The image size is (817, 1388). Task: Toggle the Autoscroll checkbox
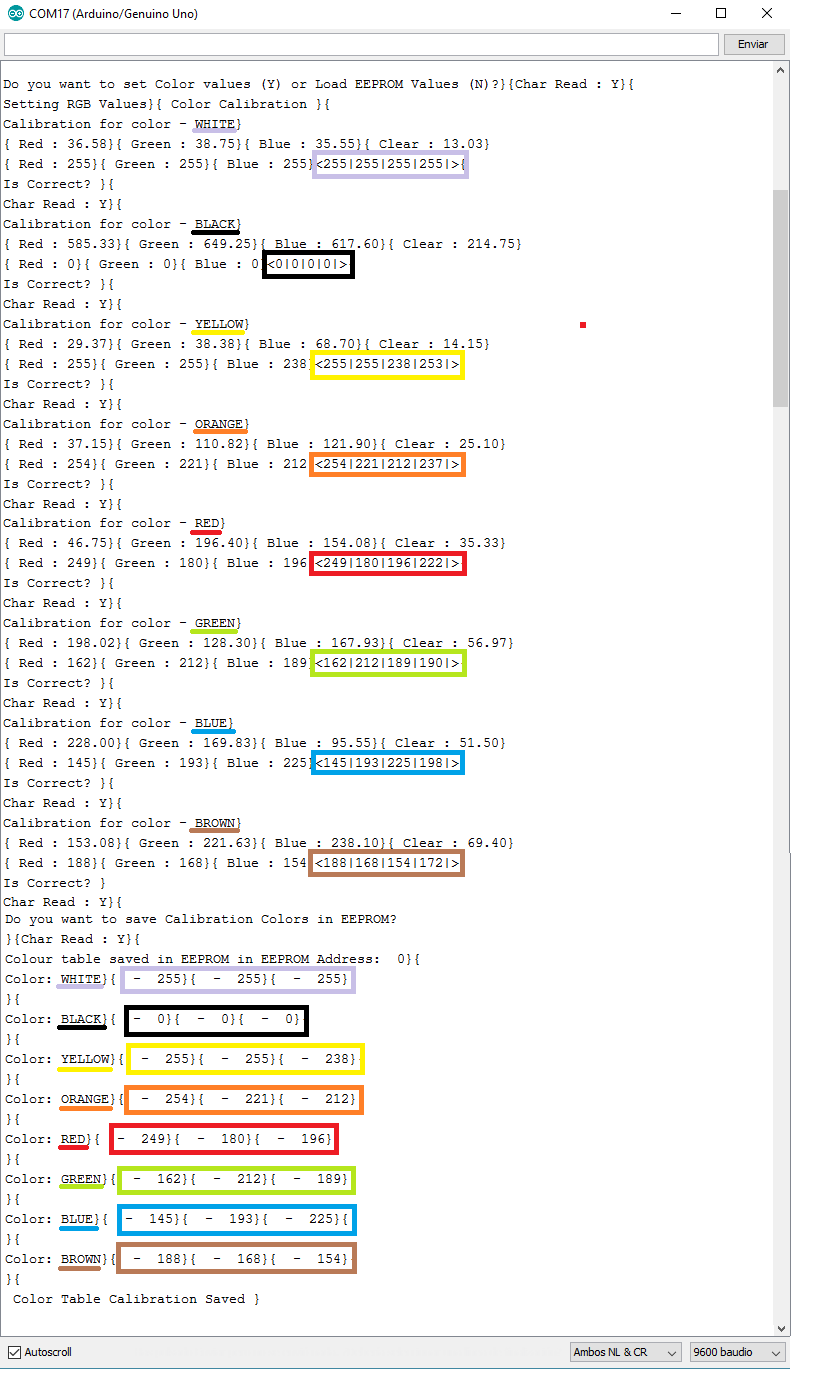[x=14, y=1352]
